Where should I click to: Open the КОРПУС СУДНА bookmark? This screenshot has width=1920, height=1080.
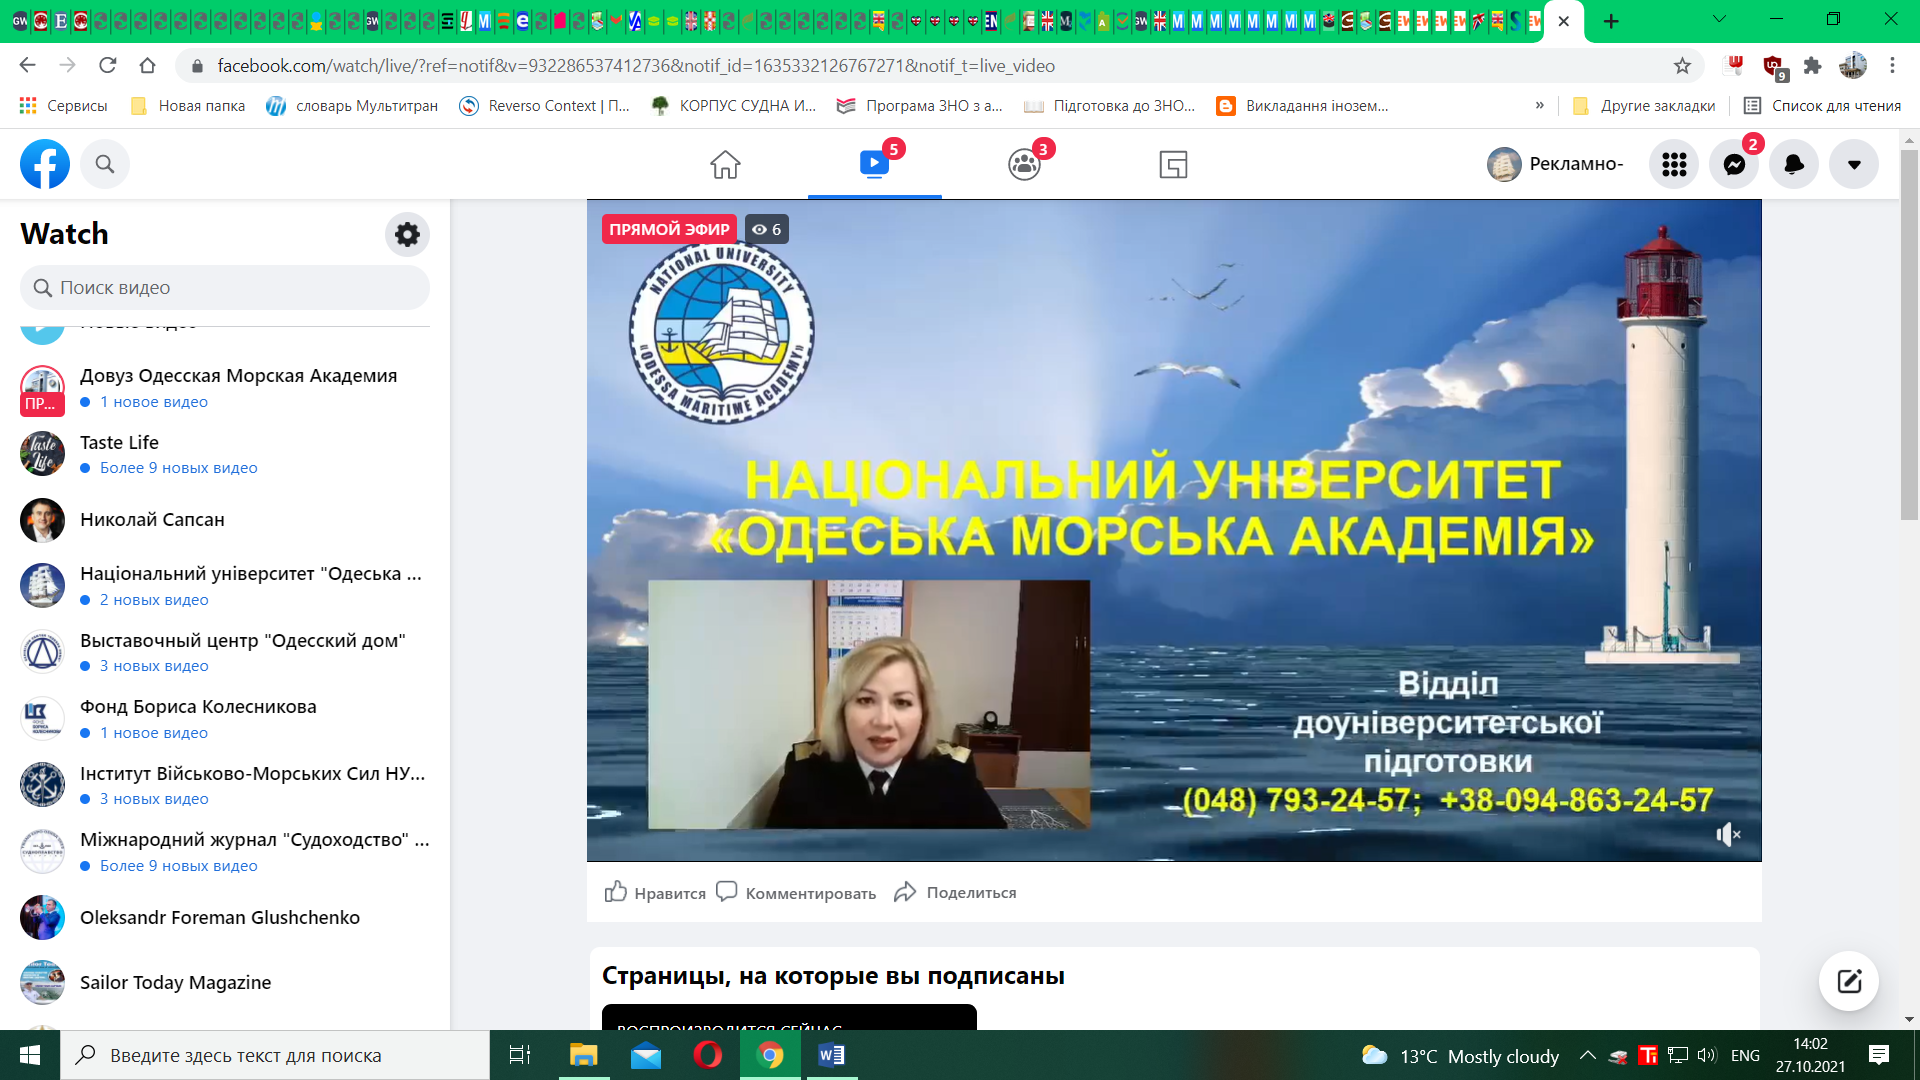(734, 106)
